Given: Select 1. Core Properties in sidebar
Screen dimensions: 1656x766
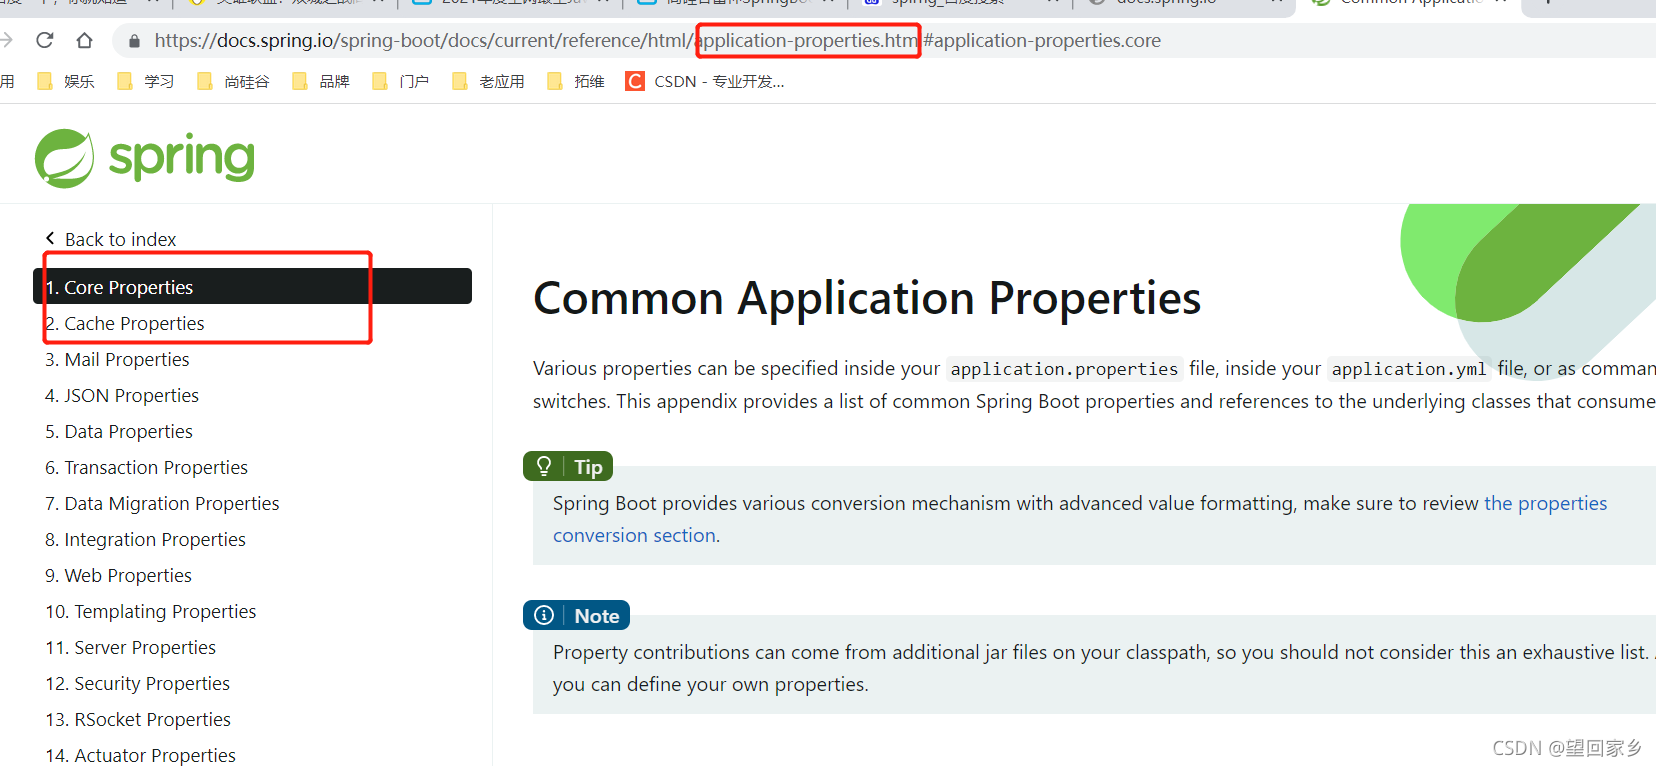Looking at the screenshot, I should [252, 287].
